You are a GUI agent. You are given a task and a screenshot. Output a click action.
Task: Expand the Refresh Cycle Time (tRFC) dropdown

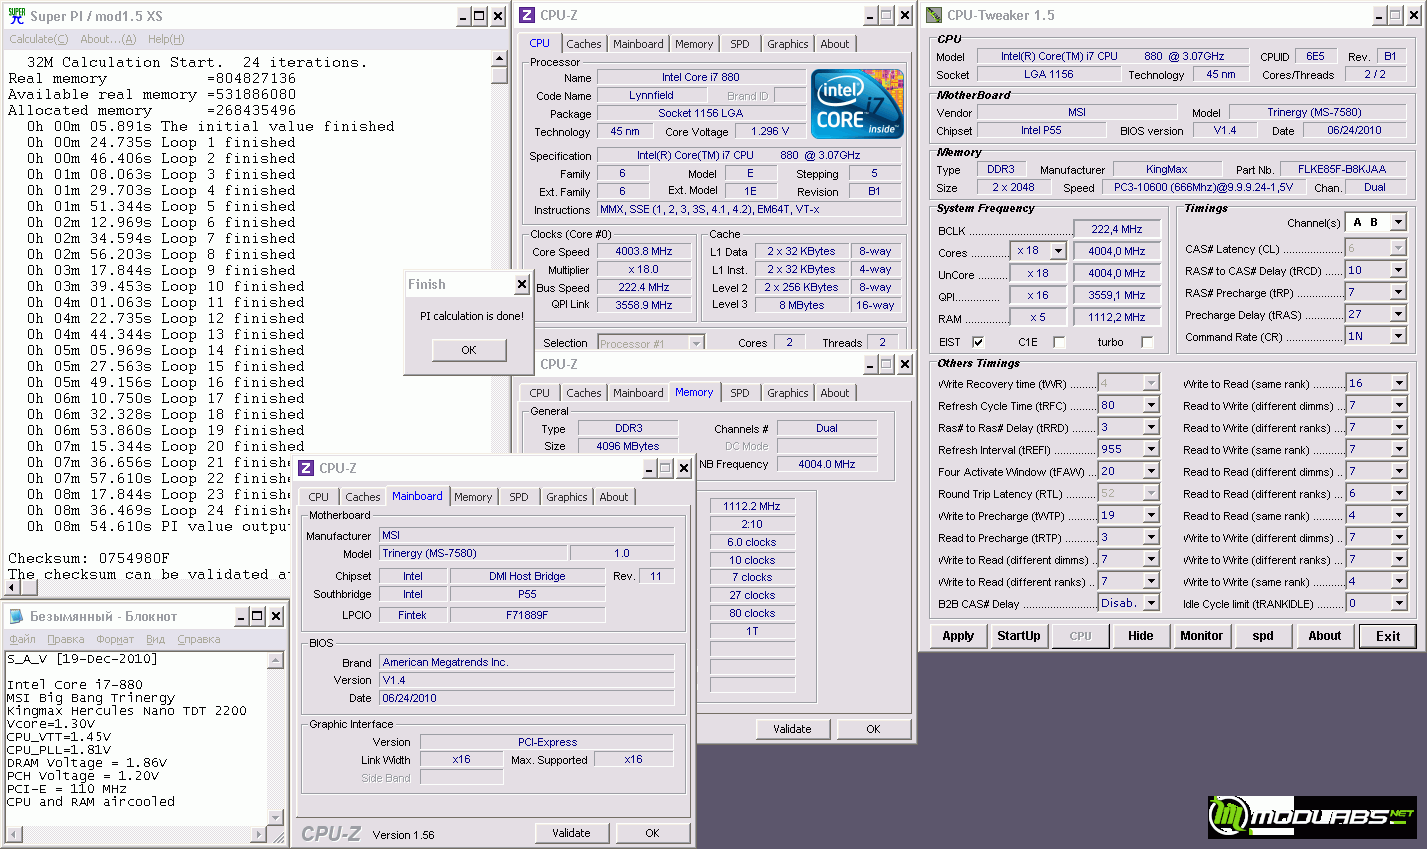pos(1151,405)
